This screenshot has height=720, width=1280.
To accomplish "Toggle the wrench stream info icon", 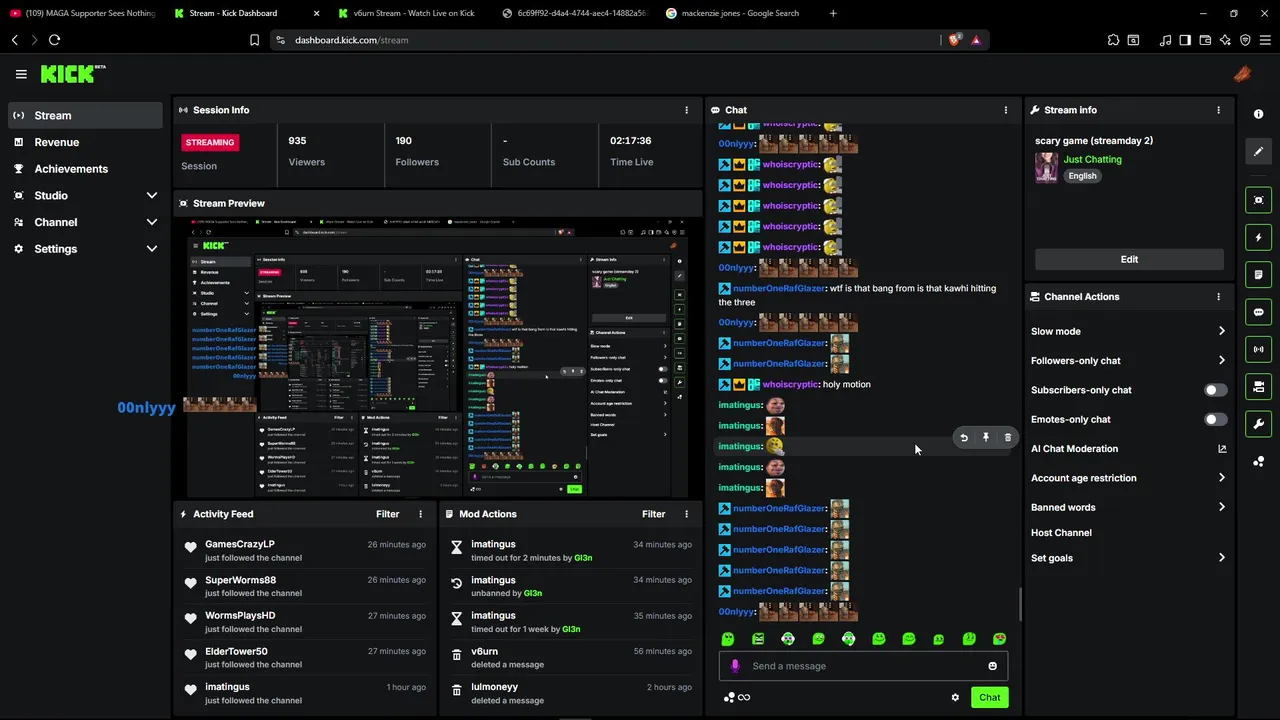I will pyautogui.click(x=1258, y=424).
